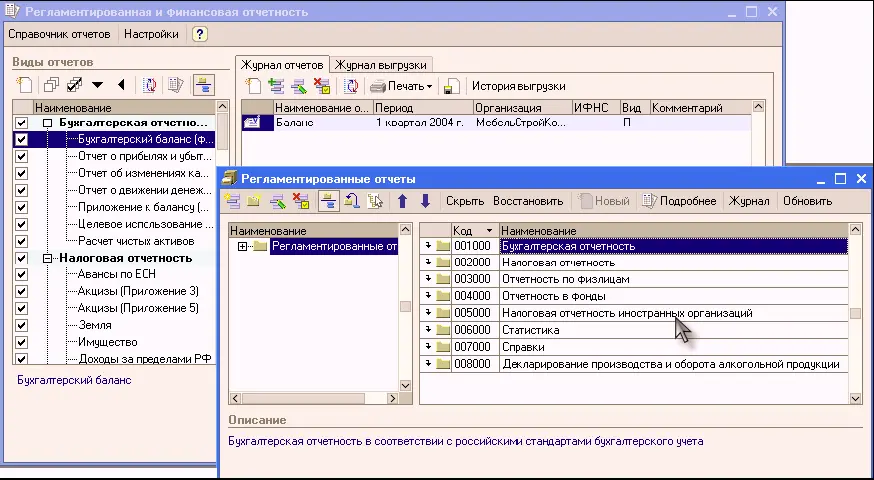Click the refresh icon in Виды отчетов toolbar
Screen dimensions: 874x480
click(x=149, y=85)
